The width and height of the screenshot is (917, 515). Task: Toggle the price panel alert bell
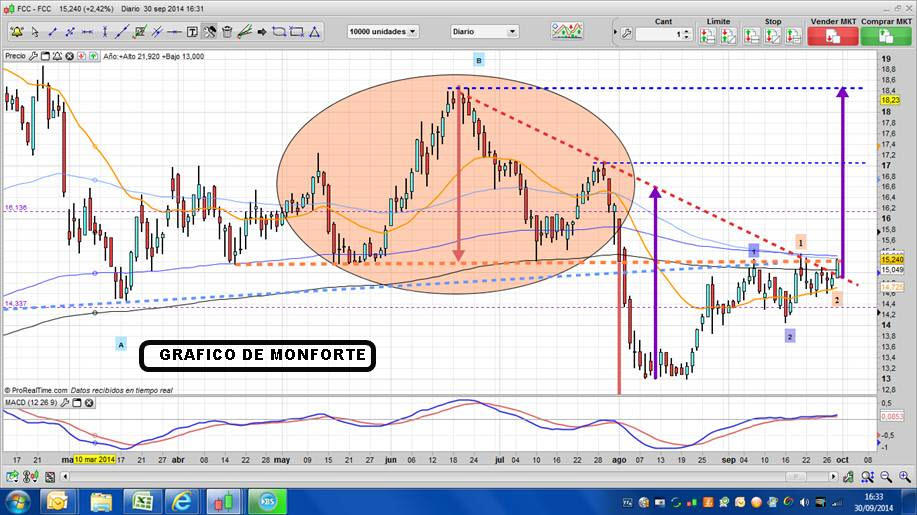60,57
